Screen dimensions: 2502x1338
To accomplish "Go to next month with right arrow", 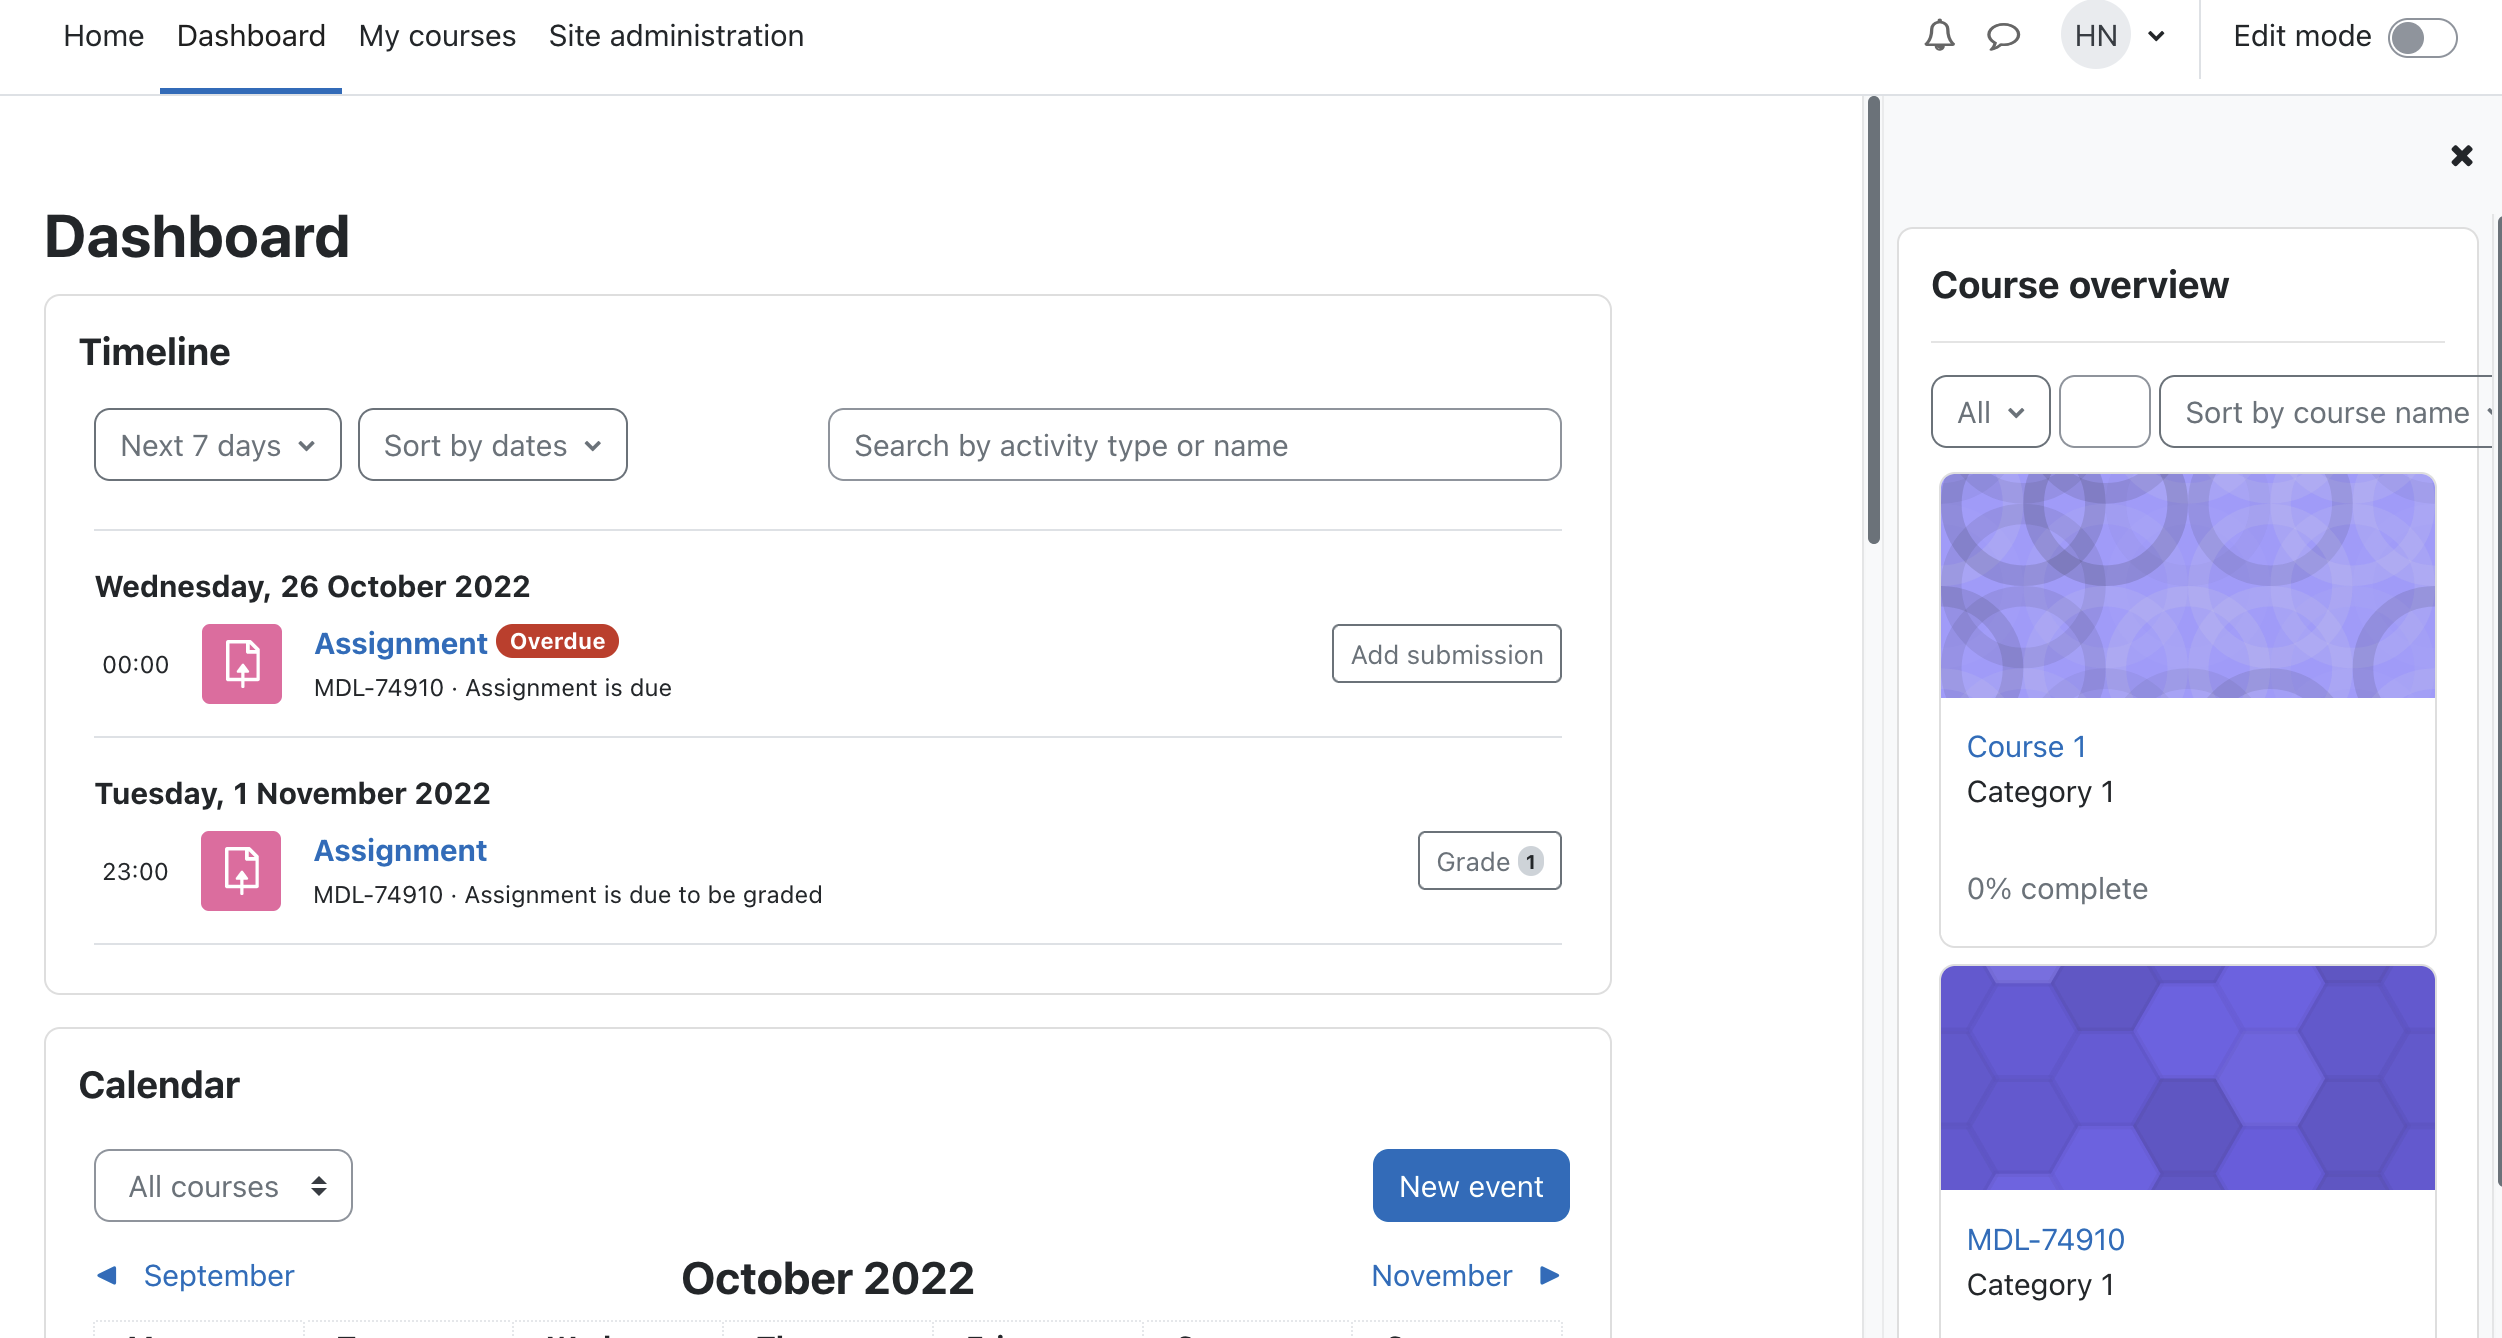I will pyautogui.click(x=1550, y=1275).
